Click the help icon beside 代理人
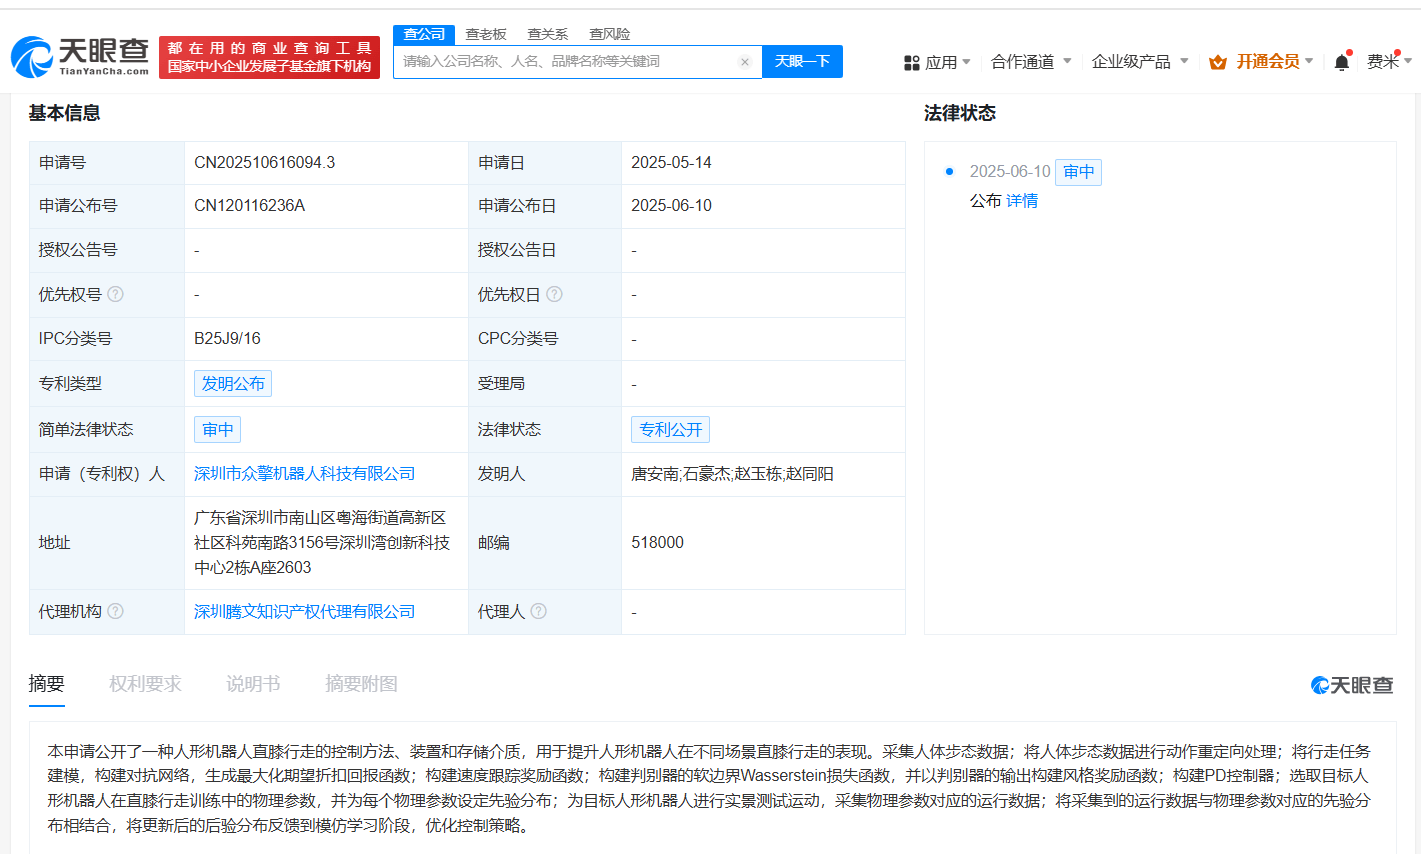This screenshot has width=1421, height=854. tap(538, 611)
